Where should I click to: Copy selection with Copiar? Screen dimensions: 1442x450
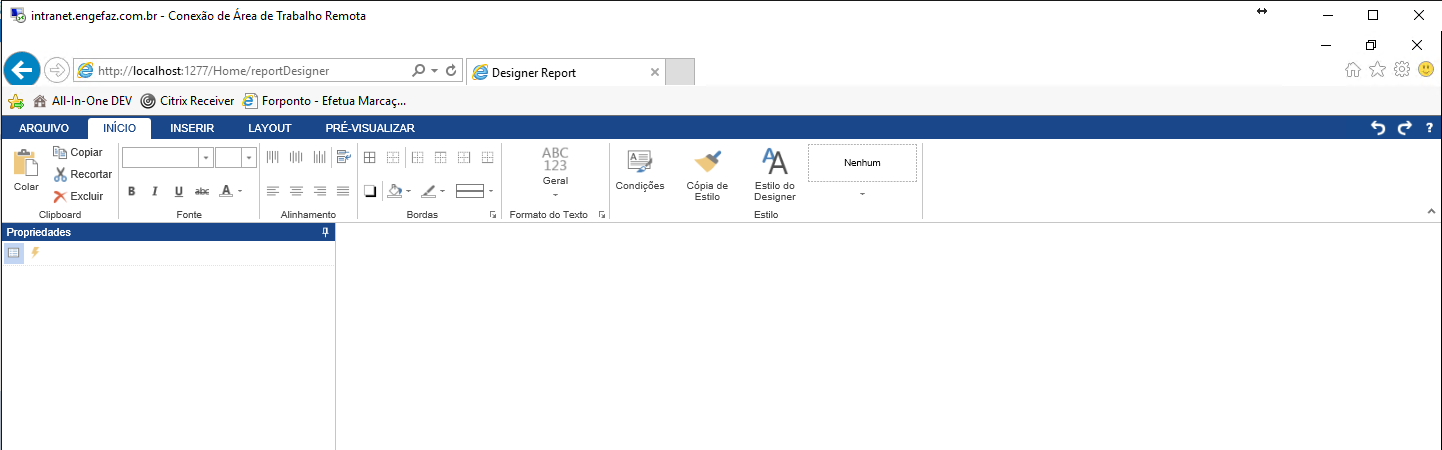[x=77, y=152]
